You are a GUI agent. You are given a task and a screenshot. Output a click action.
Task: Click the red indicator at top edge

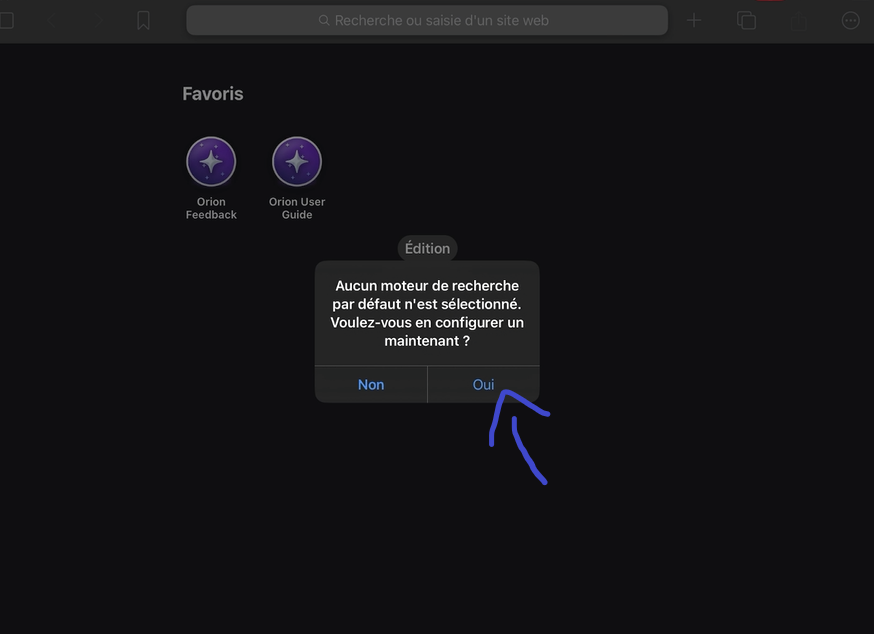769,1
